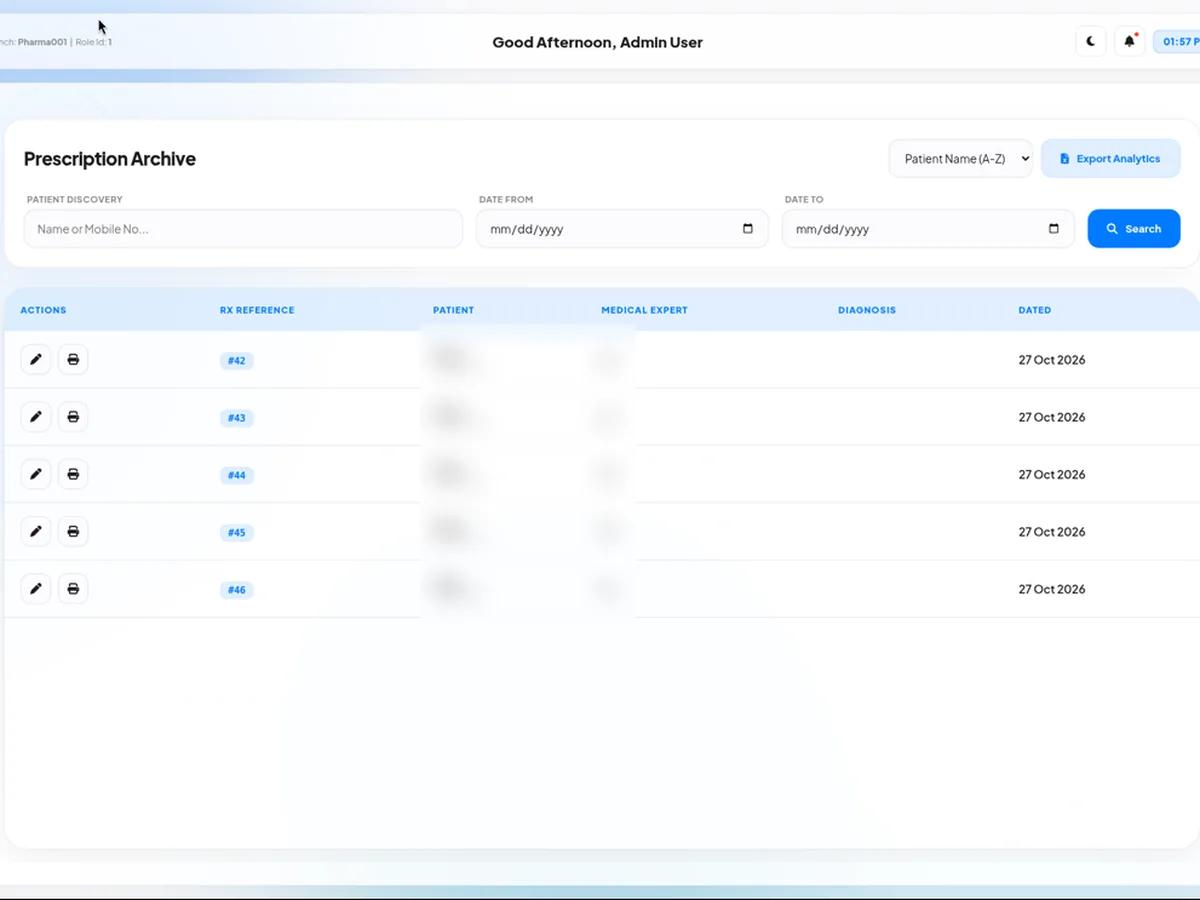The image size is (1200, 900).
Task: Open calendar picker in Date To
Action: pos(1054,229)
